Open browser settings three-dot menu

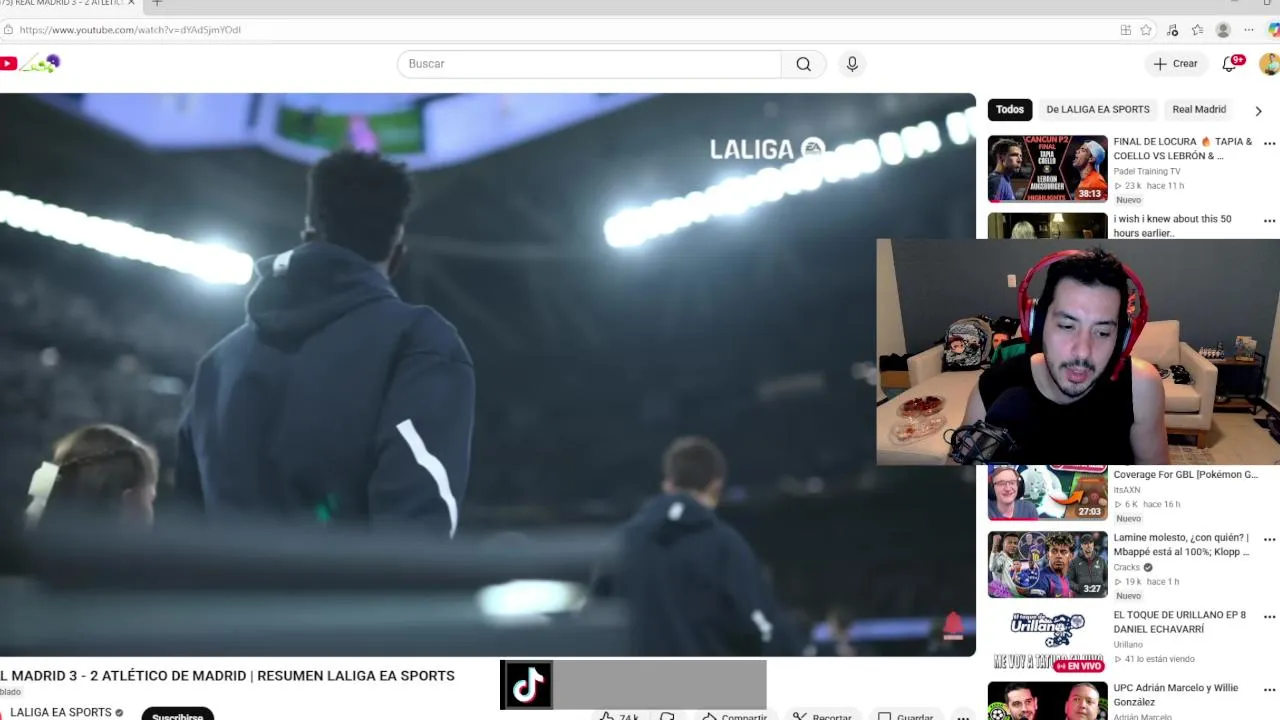[x=1249, y=30]
